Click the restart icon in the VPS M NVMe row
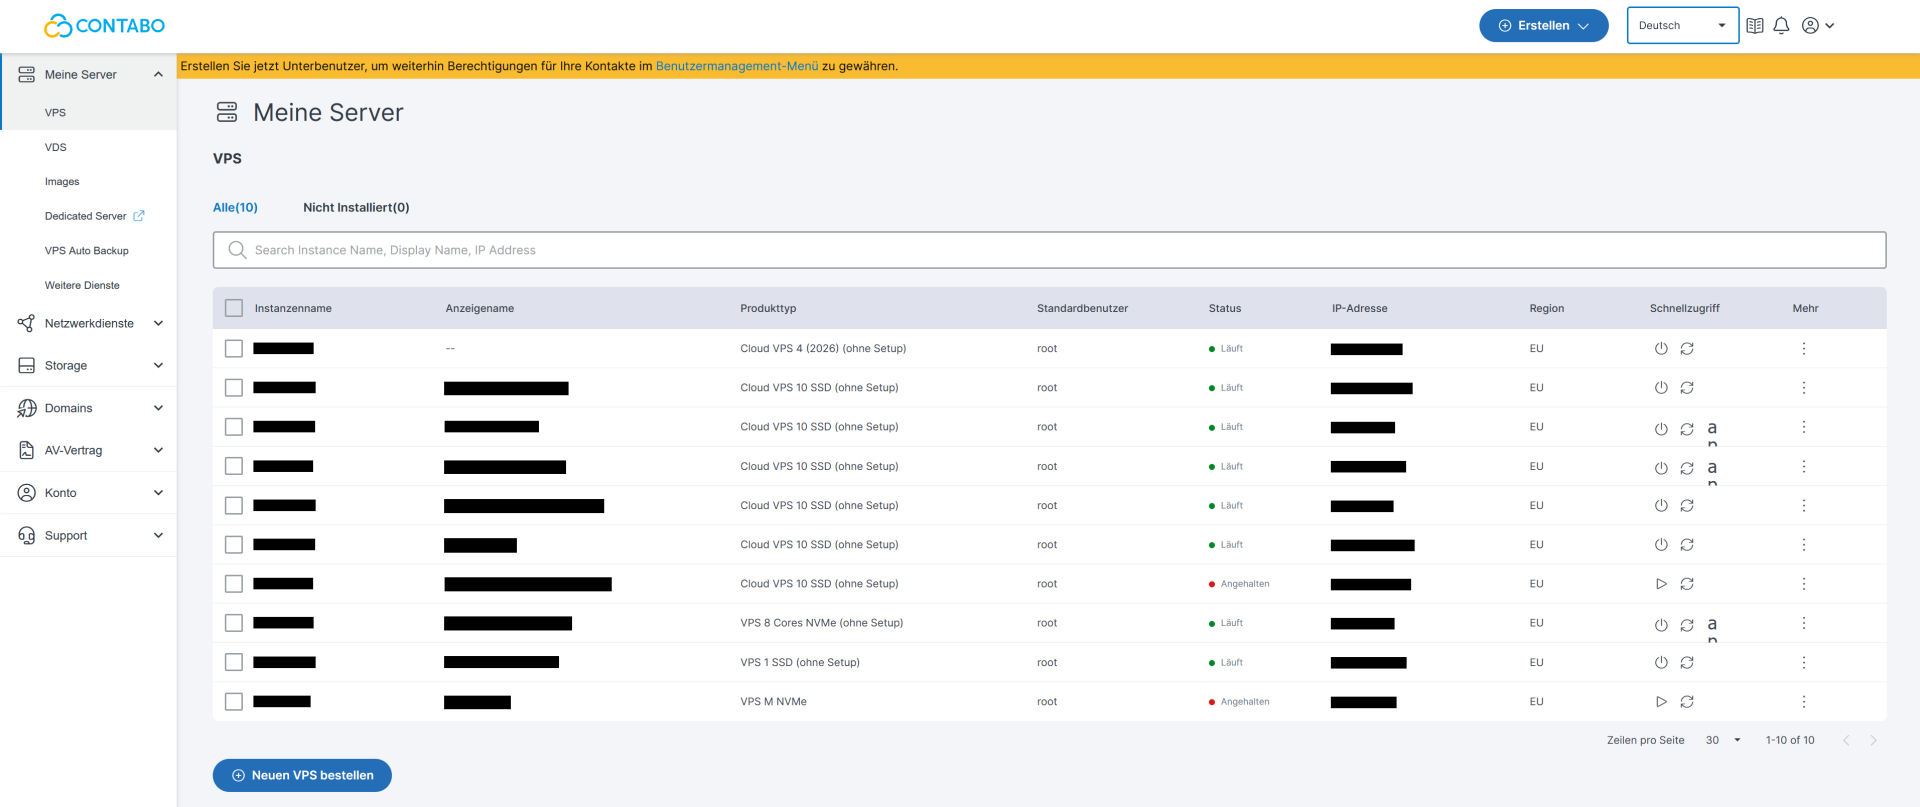The height and width of the screenshot is (807, 1920). pyautogui.click(x=1687, y=702)
